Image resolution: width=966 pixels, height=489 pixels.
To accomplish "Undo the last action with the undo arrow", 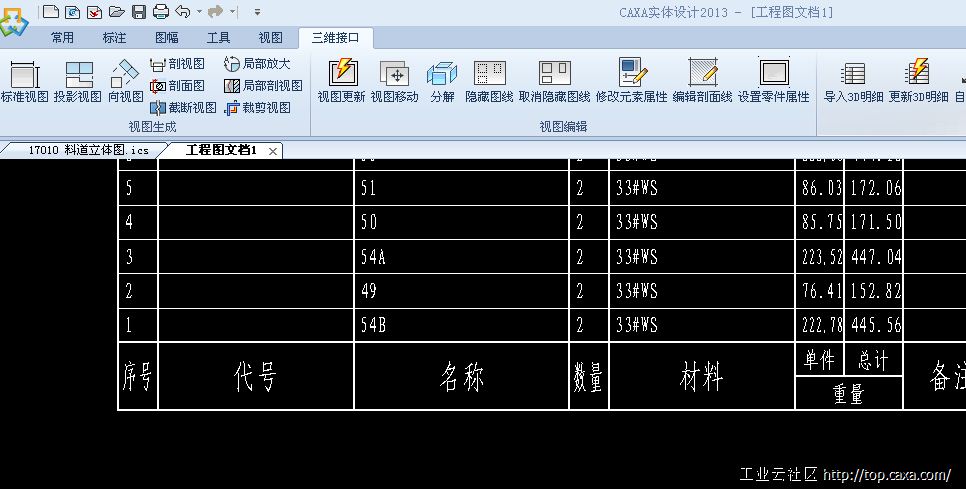I will tap(183, 11).
